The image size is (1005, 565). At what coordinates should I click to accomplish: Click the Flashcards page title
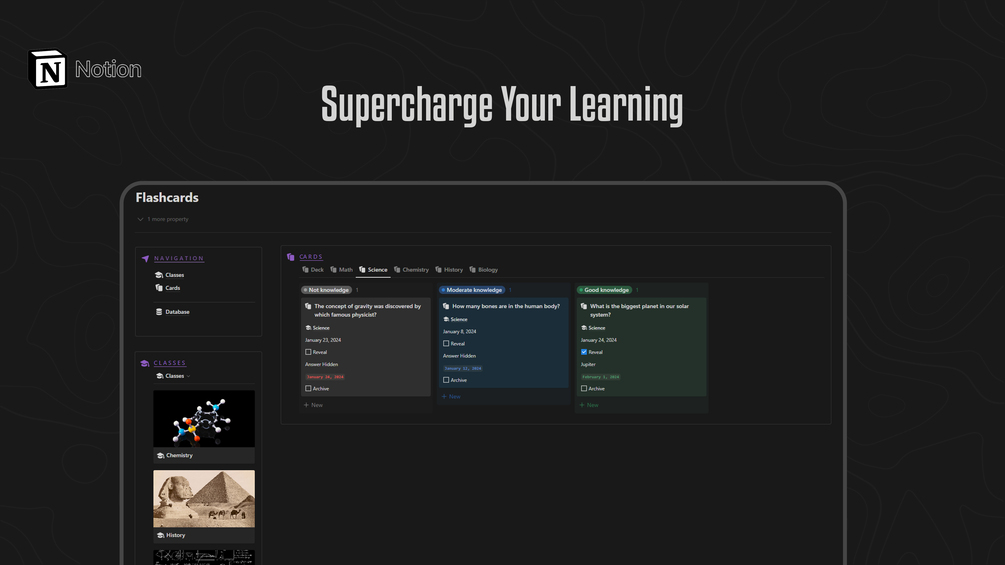167,197
